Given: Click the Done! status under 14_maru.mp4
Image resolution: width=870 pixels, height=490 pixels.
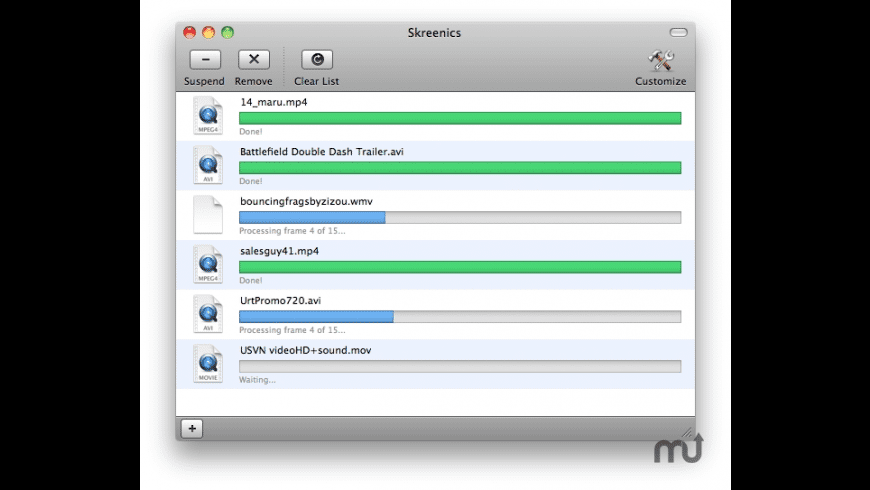Looking at the screenshot, I should (x=251, y=132).
